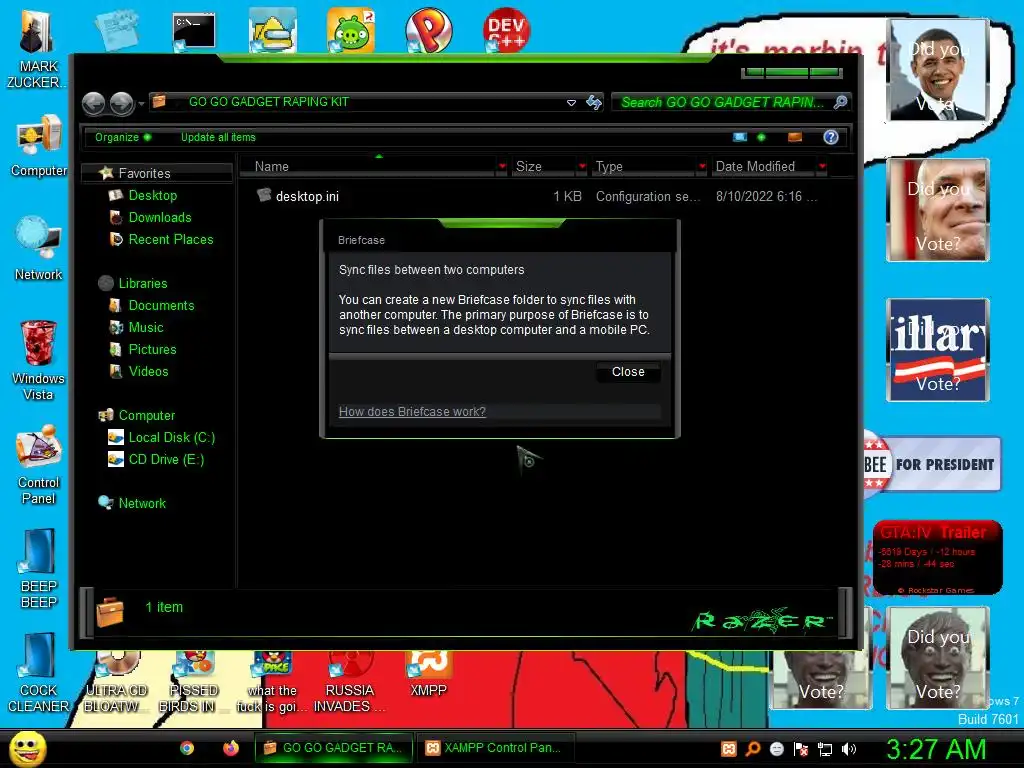1024x768 pixels.
Task: Click the briefcase icon in the details pane
Action: click(x=110, y=611)
